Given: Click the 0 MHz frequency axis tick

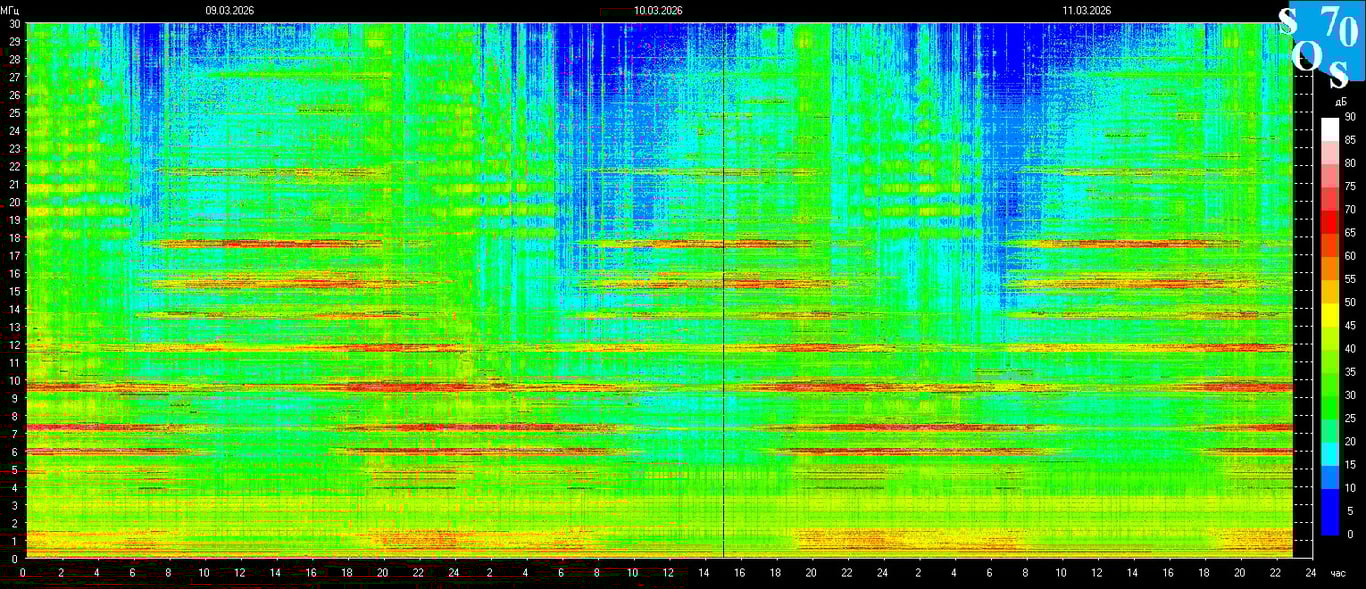Looking at the screenshot, I should 14,558.
